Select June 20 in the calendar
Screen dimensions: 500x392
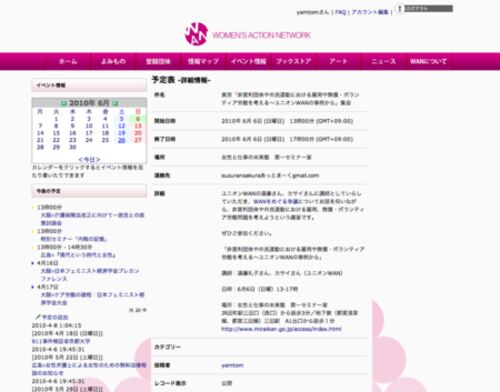click(138, 133)
